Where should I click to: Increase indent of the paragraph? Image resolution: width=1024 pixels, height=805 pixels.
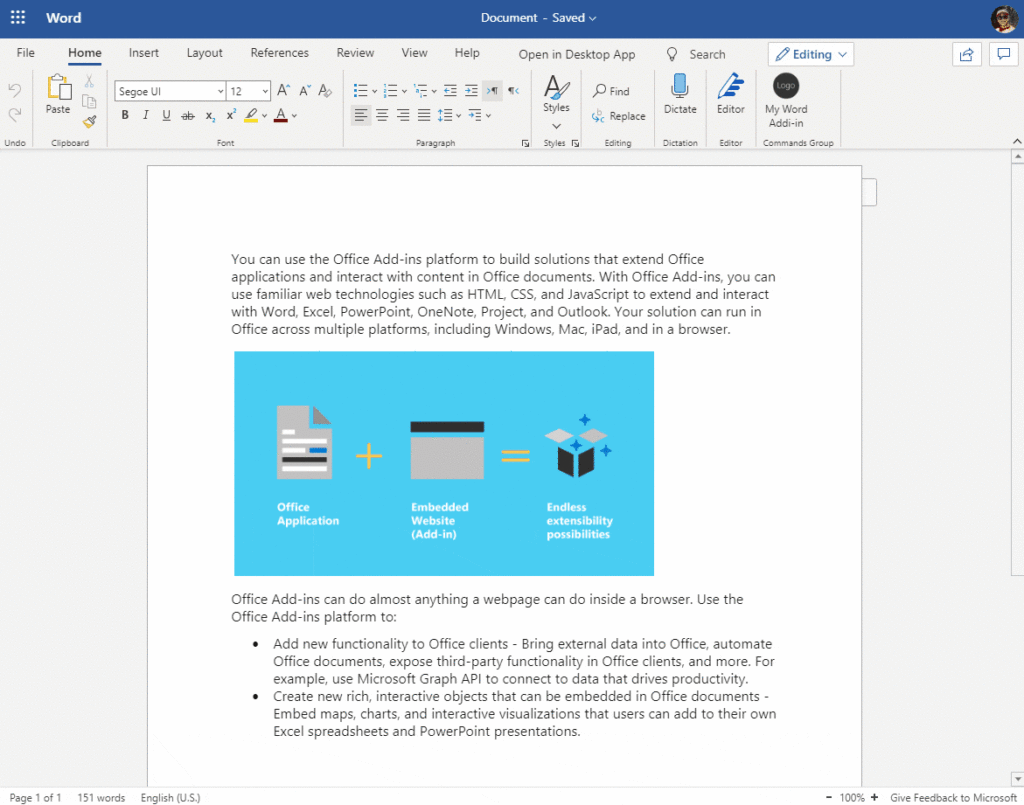point(471,91)
